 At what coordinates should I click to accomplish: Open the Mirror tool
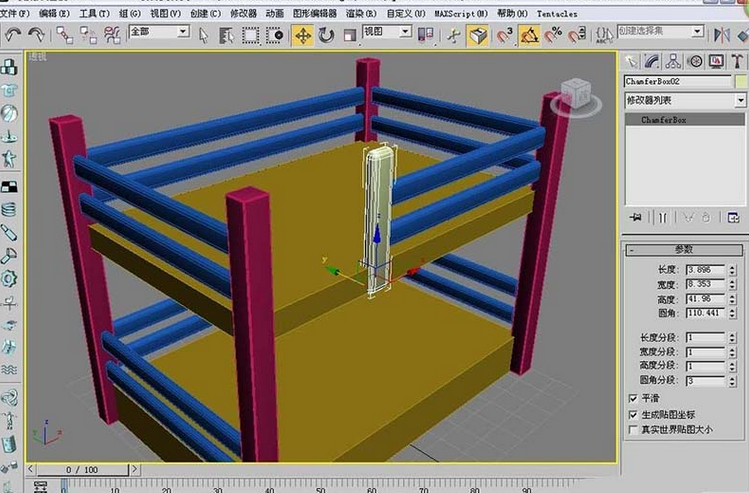(722, 35)
